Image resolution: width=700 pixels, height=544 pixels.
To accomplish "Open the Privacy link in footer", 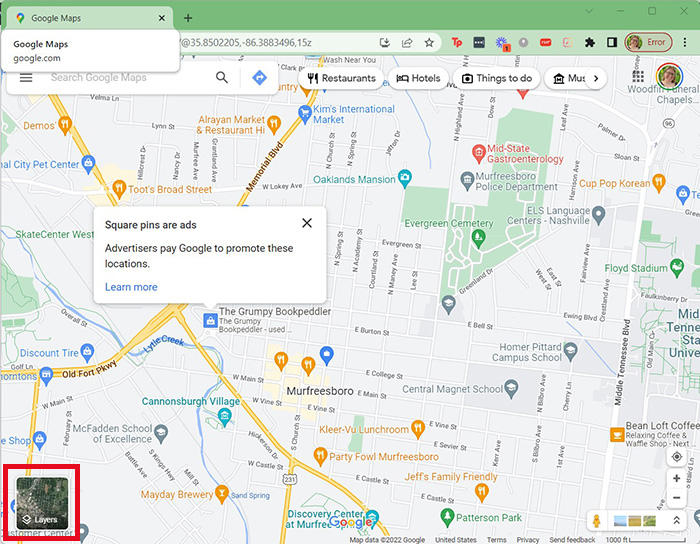I will [x=527, y=540].
